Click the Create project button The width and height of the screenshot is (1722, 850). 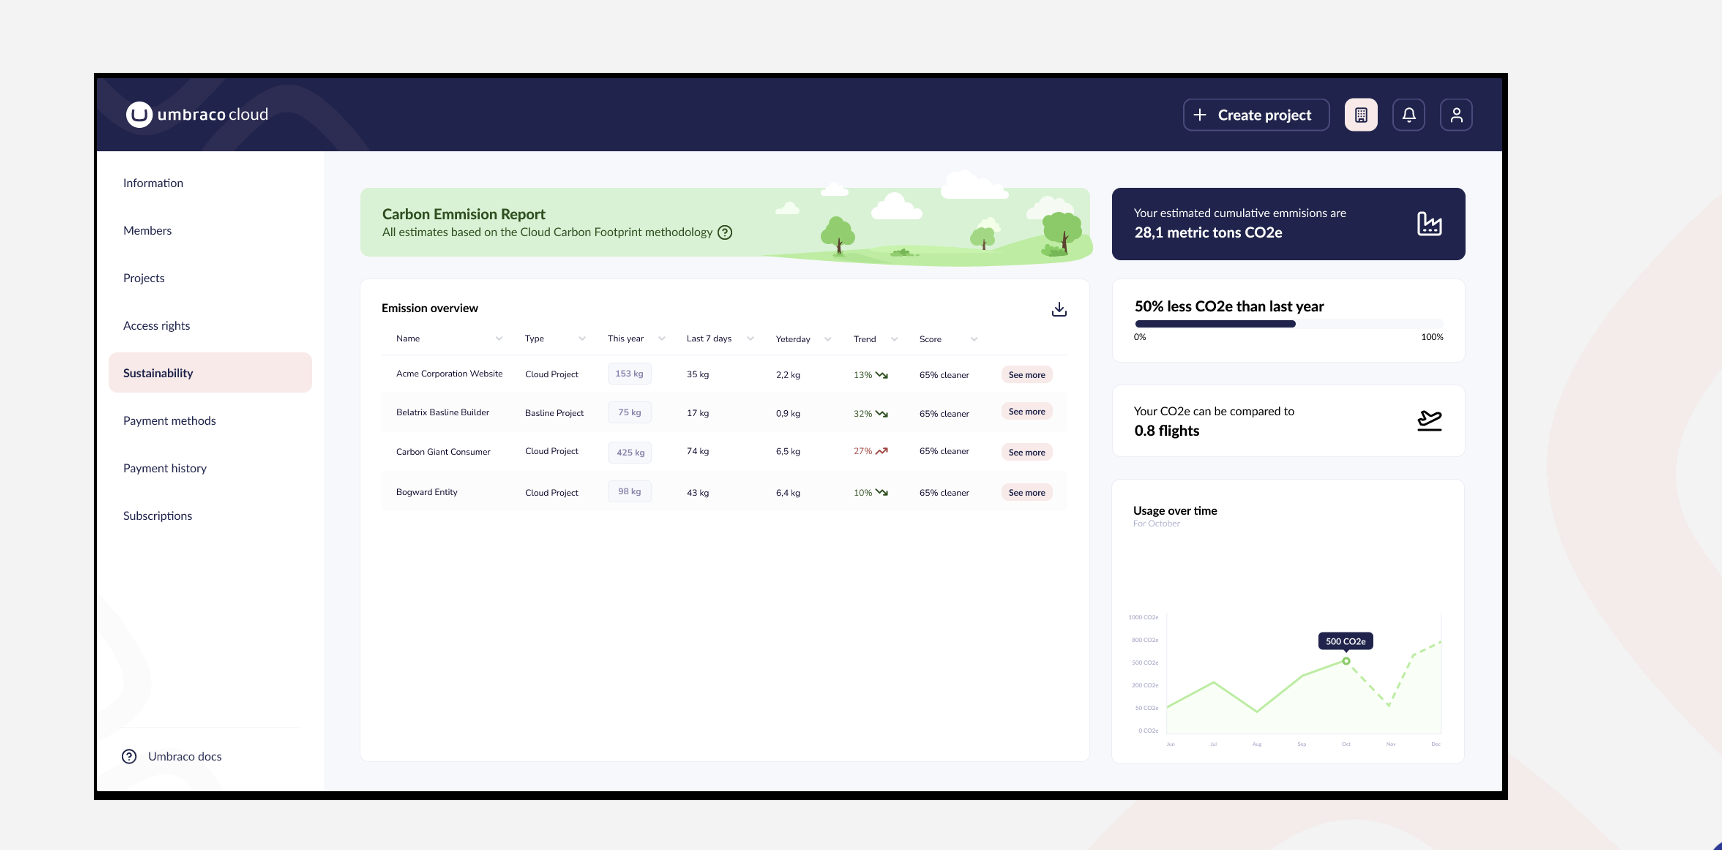1256,115
